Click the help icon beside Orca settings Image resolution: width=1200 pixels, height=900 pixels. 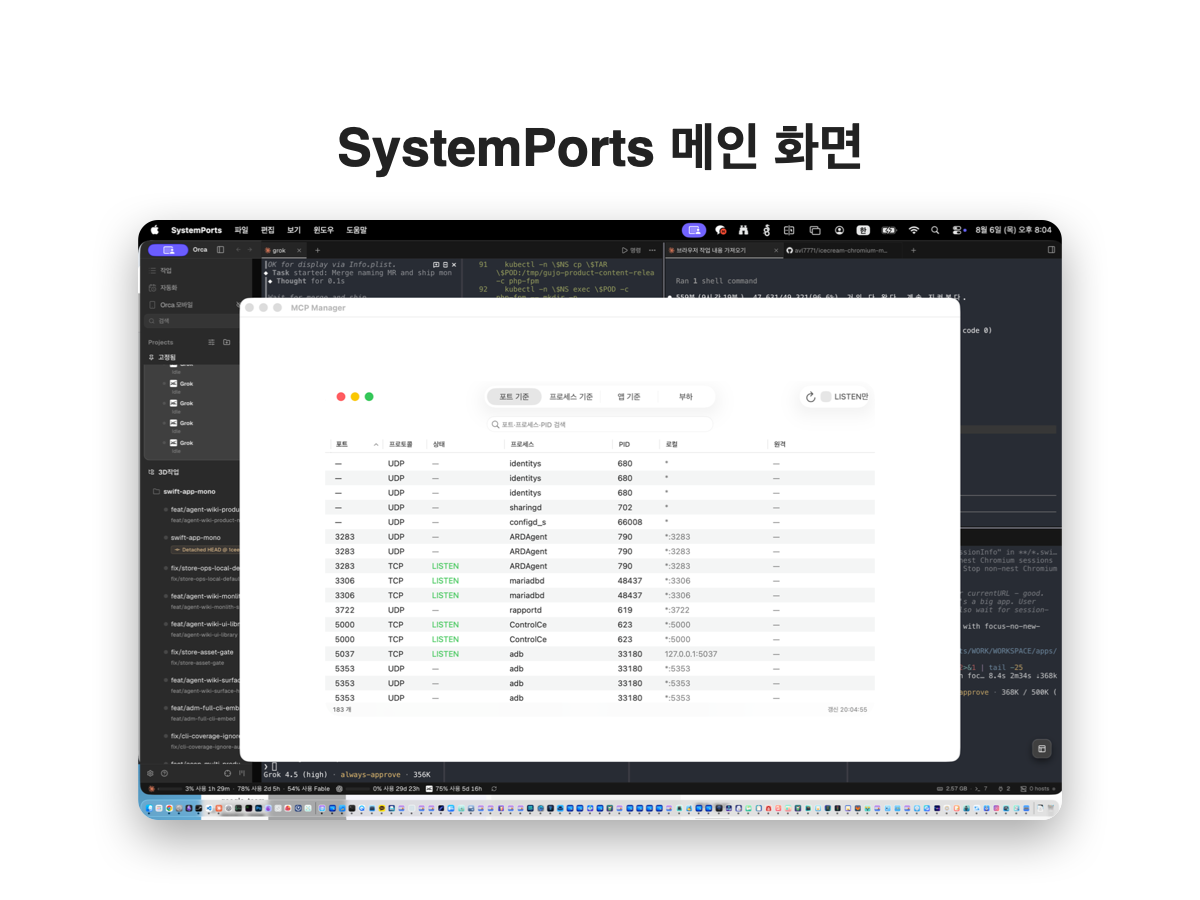point(164,773)
